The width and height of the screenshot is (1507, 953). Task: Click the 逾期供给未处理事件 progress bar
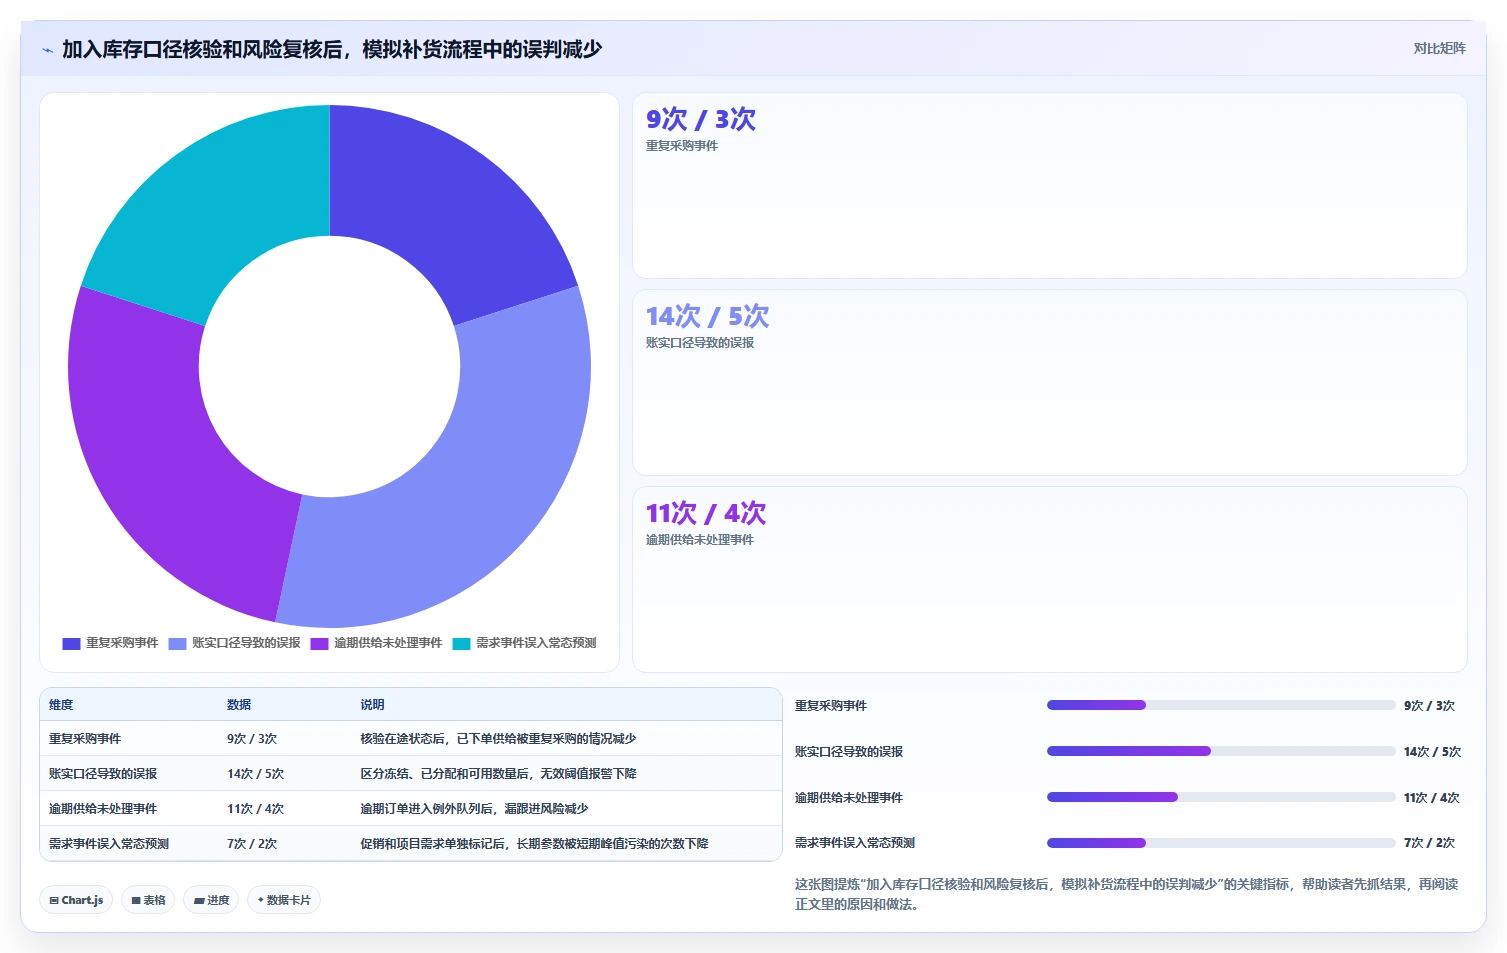coord(1221,797)
